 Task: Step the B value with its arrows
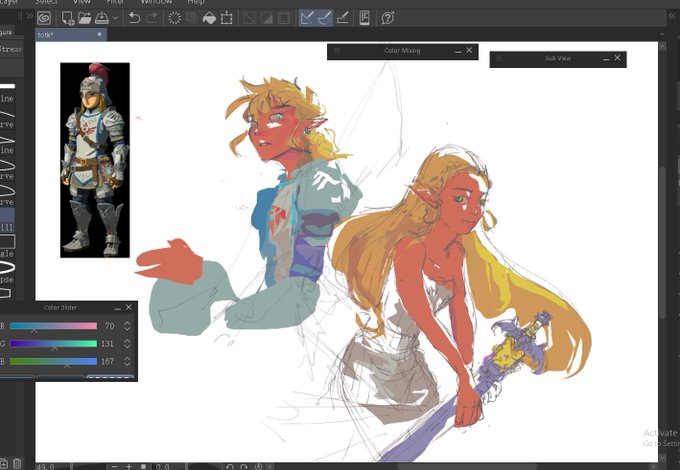coord(127,361)
